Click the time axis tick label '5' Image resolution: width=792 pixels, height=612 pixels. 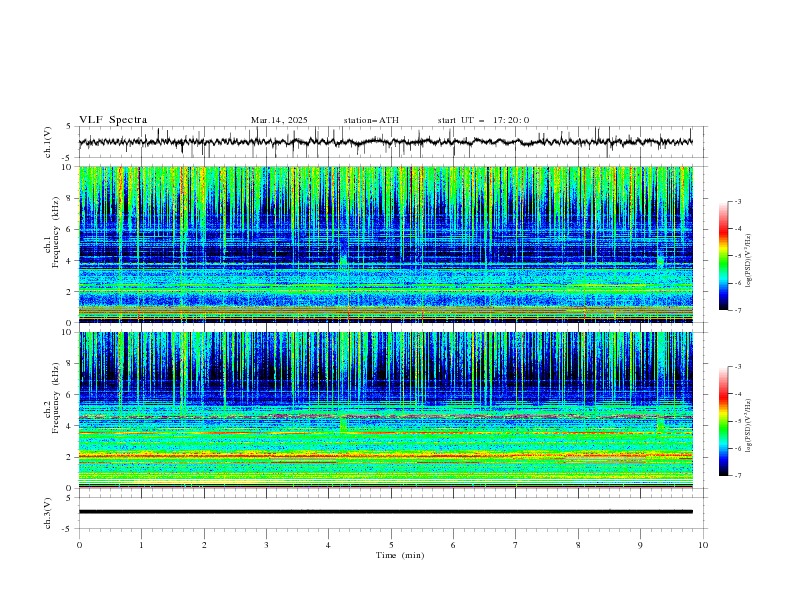pos(391,545)
